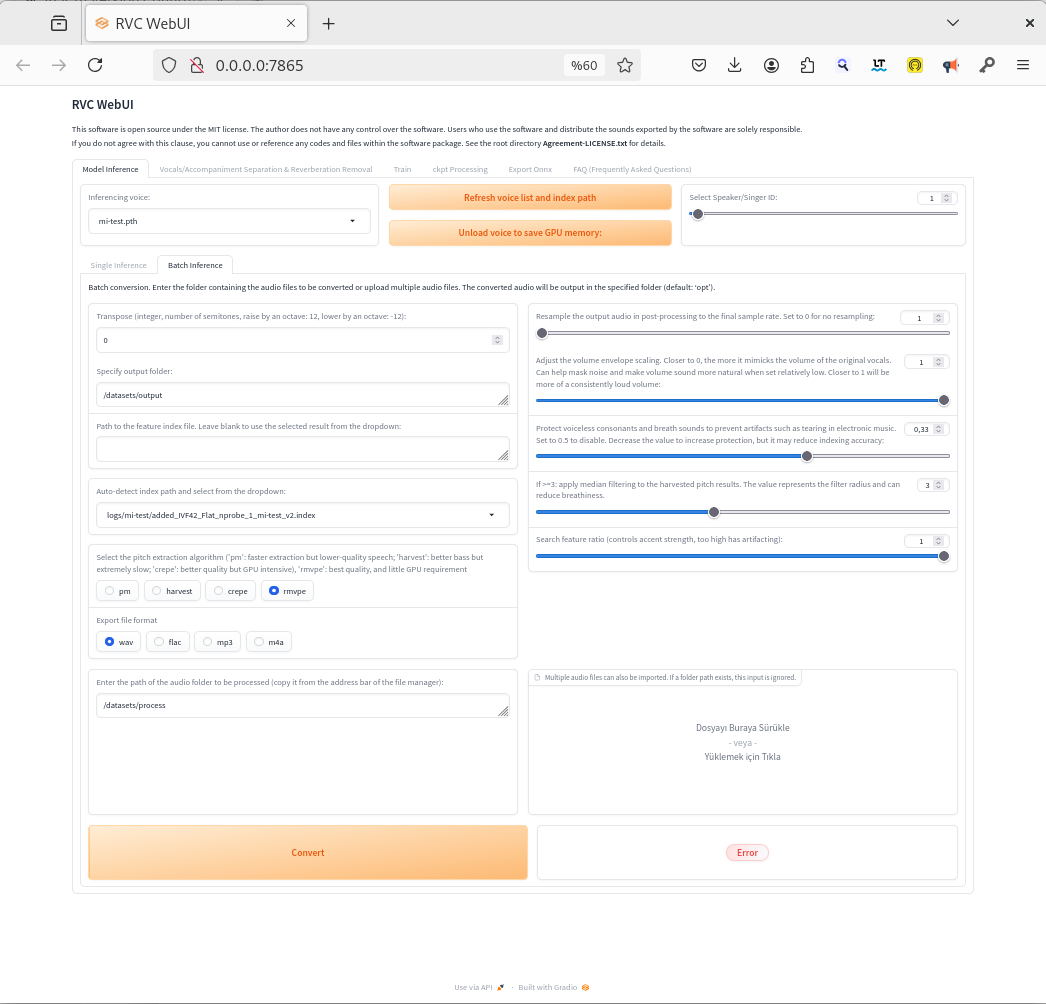The height and width of the screenshot is (1004, 1046).
Task: Expand the Inferencing voice dropdown mi-test.pth
Action: click(x=229, y=221)
